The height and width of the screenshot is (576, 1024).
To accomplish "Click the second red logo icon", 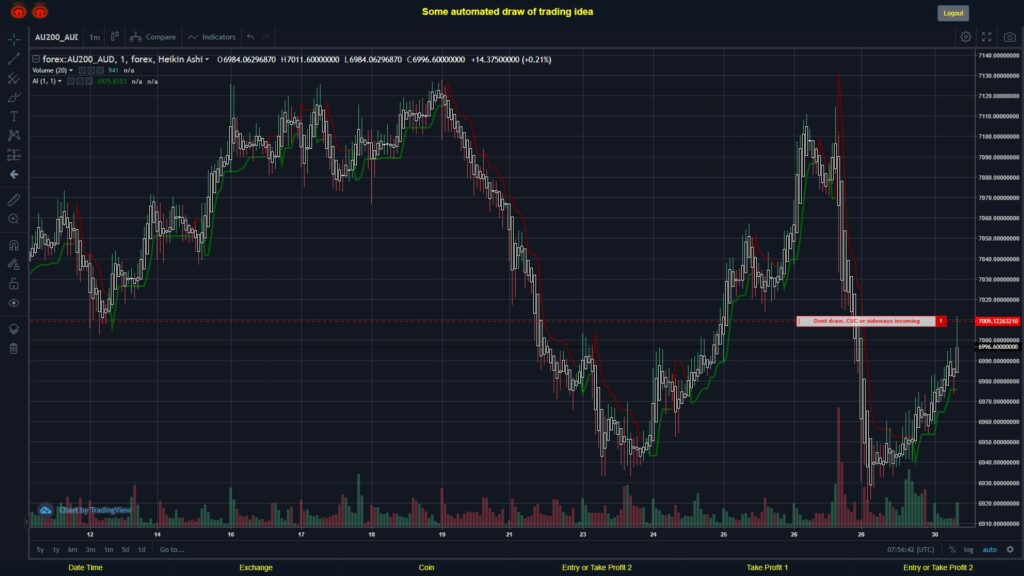I will [40, 11].
